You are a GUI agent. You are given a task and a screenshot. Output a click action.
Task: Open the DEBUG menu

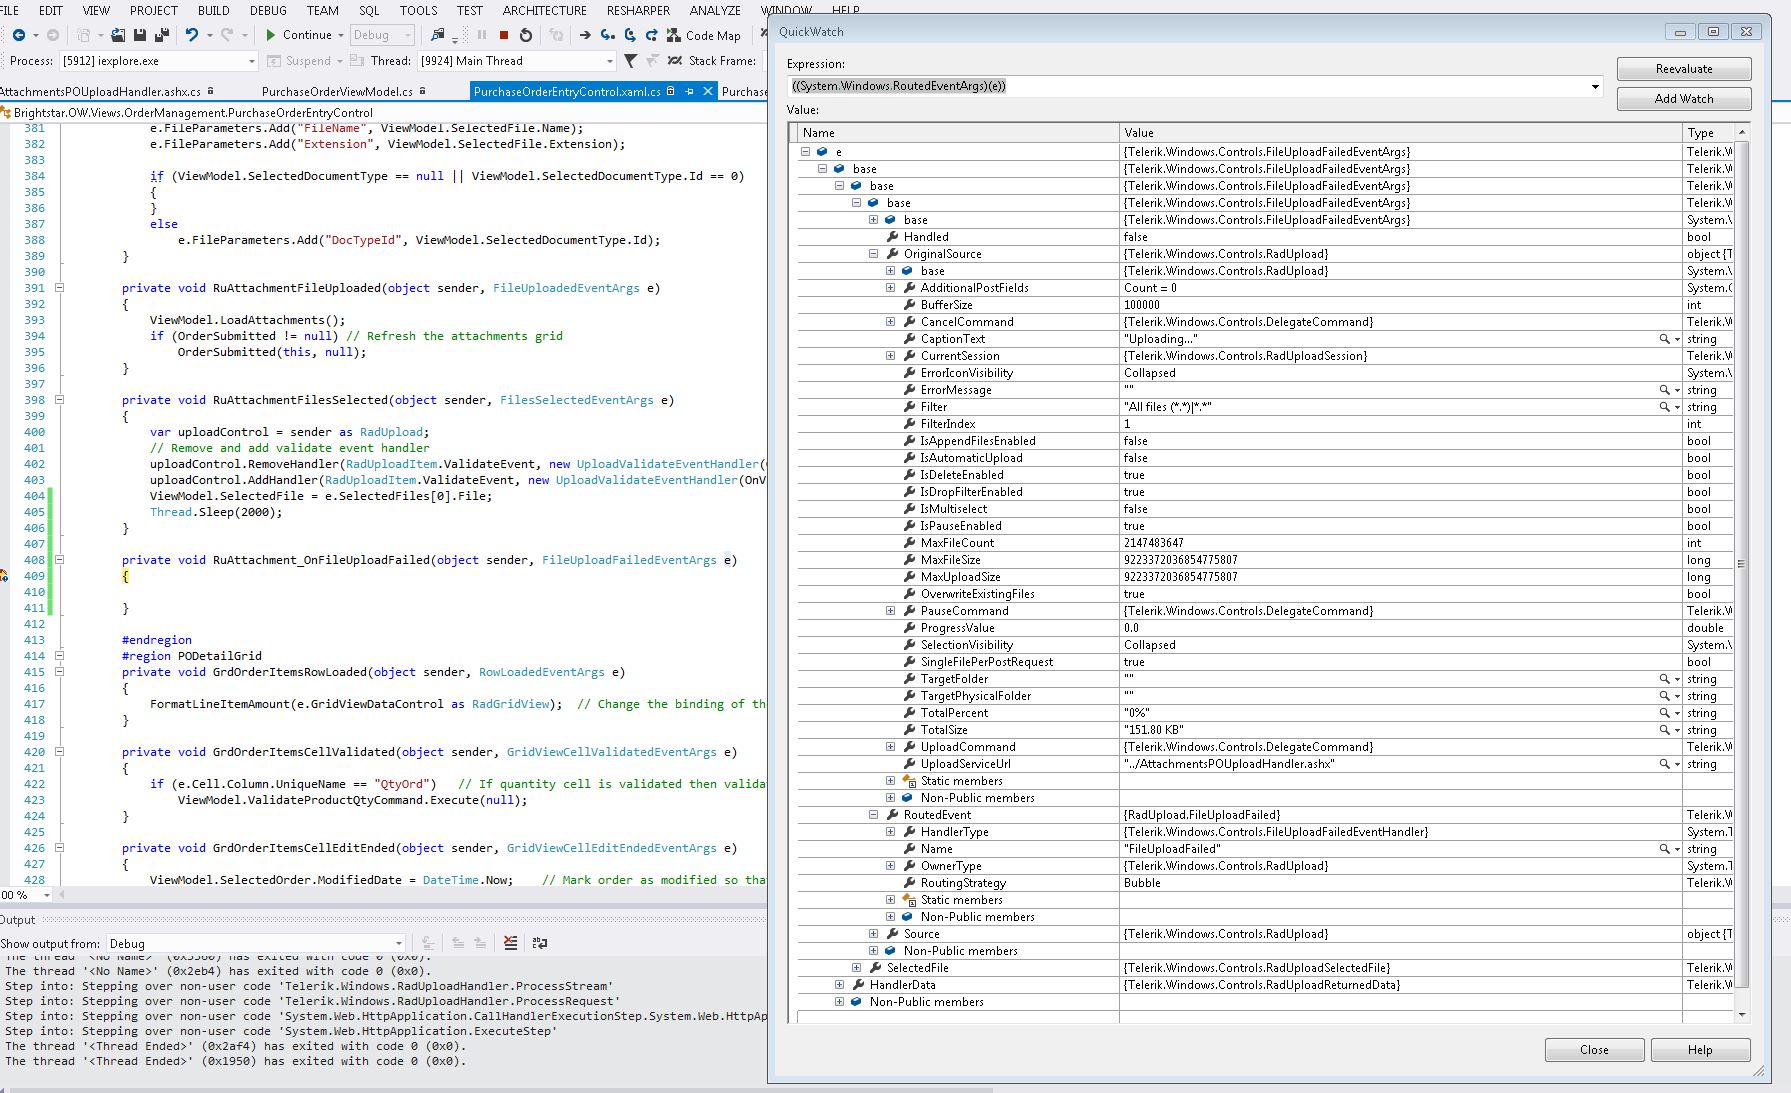(268, 10)
